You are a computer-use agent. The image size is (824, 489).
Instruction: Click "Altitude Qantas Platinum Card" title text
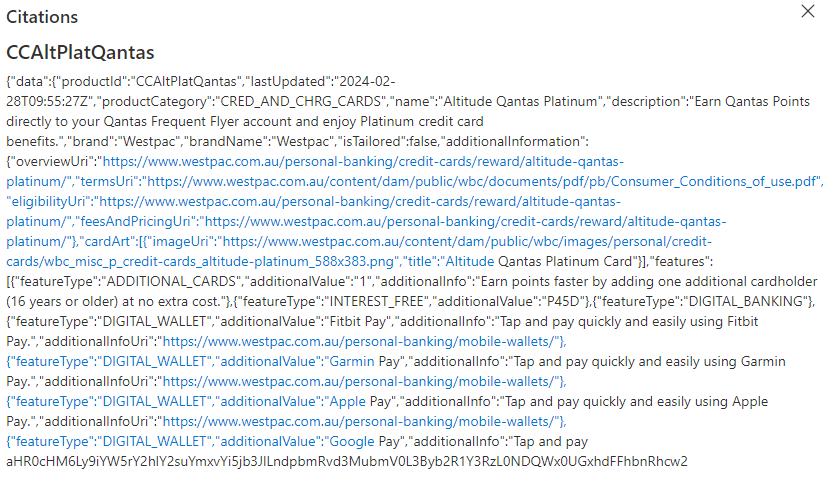point(539,262)
